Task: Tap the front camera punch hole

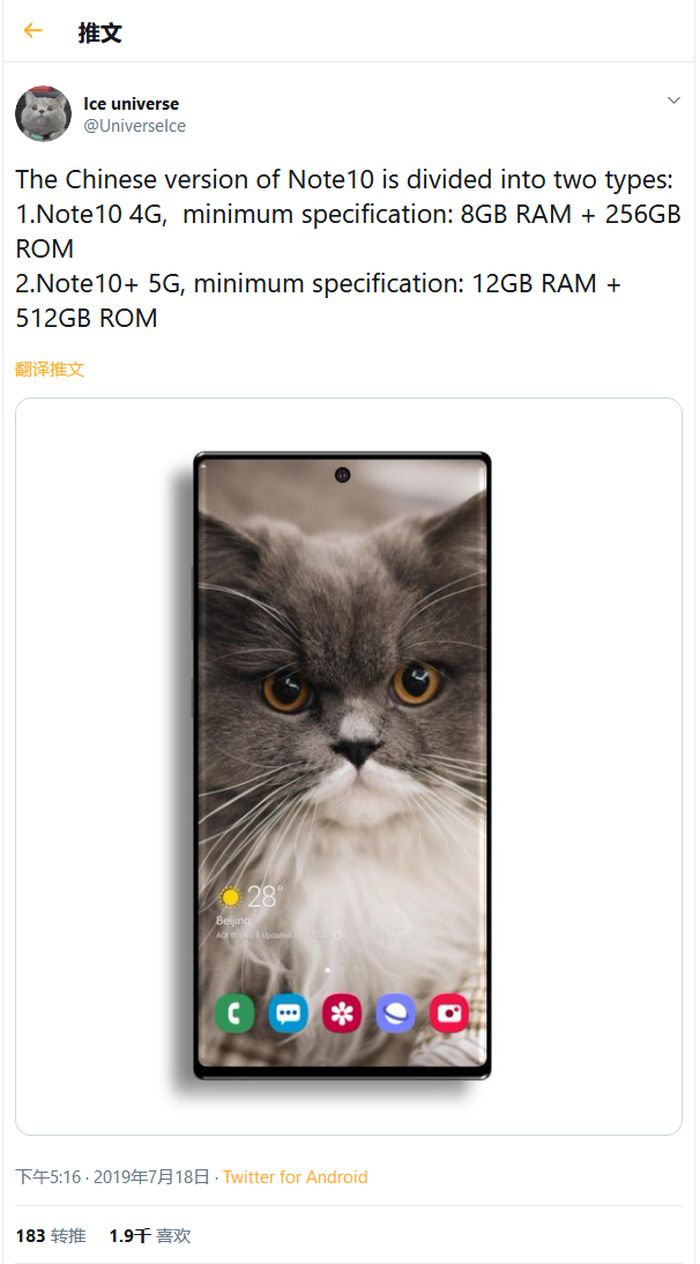Action: point(343,474)
